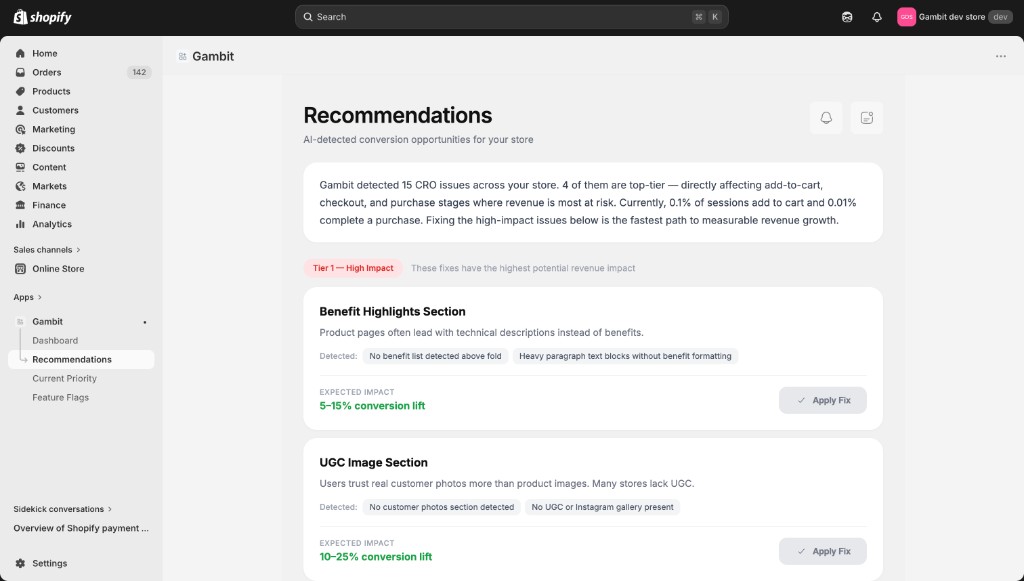The width and height of the screenshot is (1024, 581).
Task: Click 'Heavy paragraph text blocks' tag
Action: point(625,356)
